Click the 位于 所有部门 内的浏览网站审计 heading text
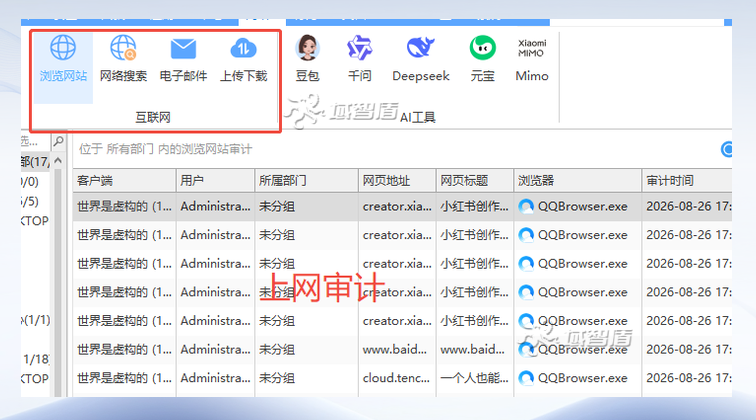This screenshot has height=420, width=756. pos(165,149)
